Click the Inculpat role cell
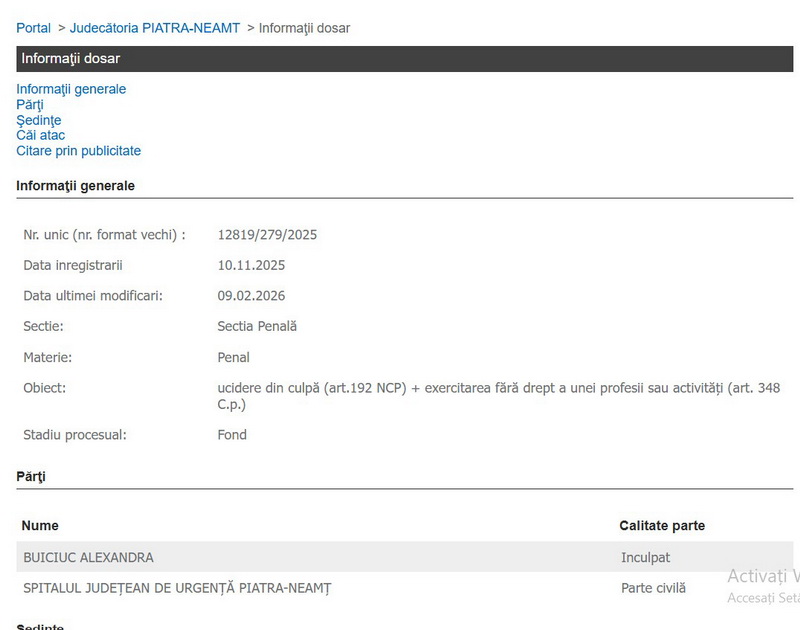Screen dimensions: 800x630 645,558
